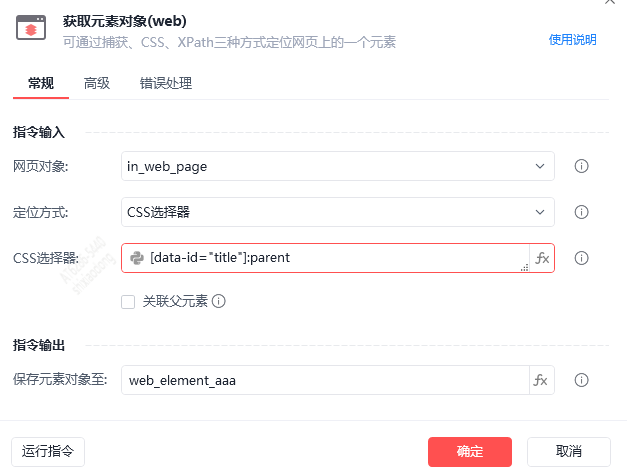Open the 使用说明 link
The image size is (627, 476).
[572, 40]
